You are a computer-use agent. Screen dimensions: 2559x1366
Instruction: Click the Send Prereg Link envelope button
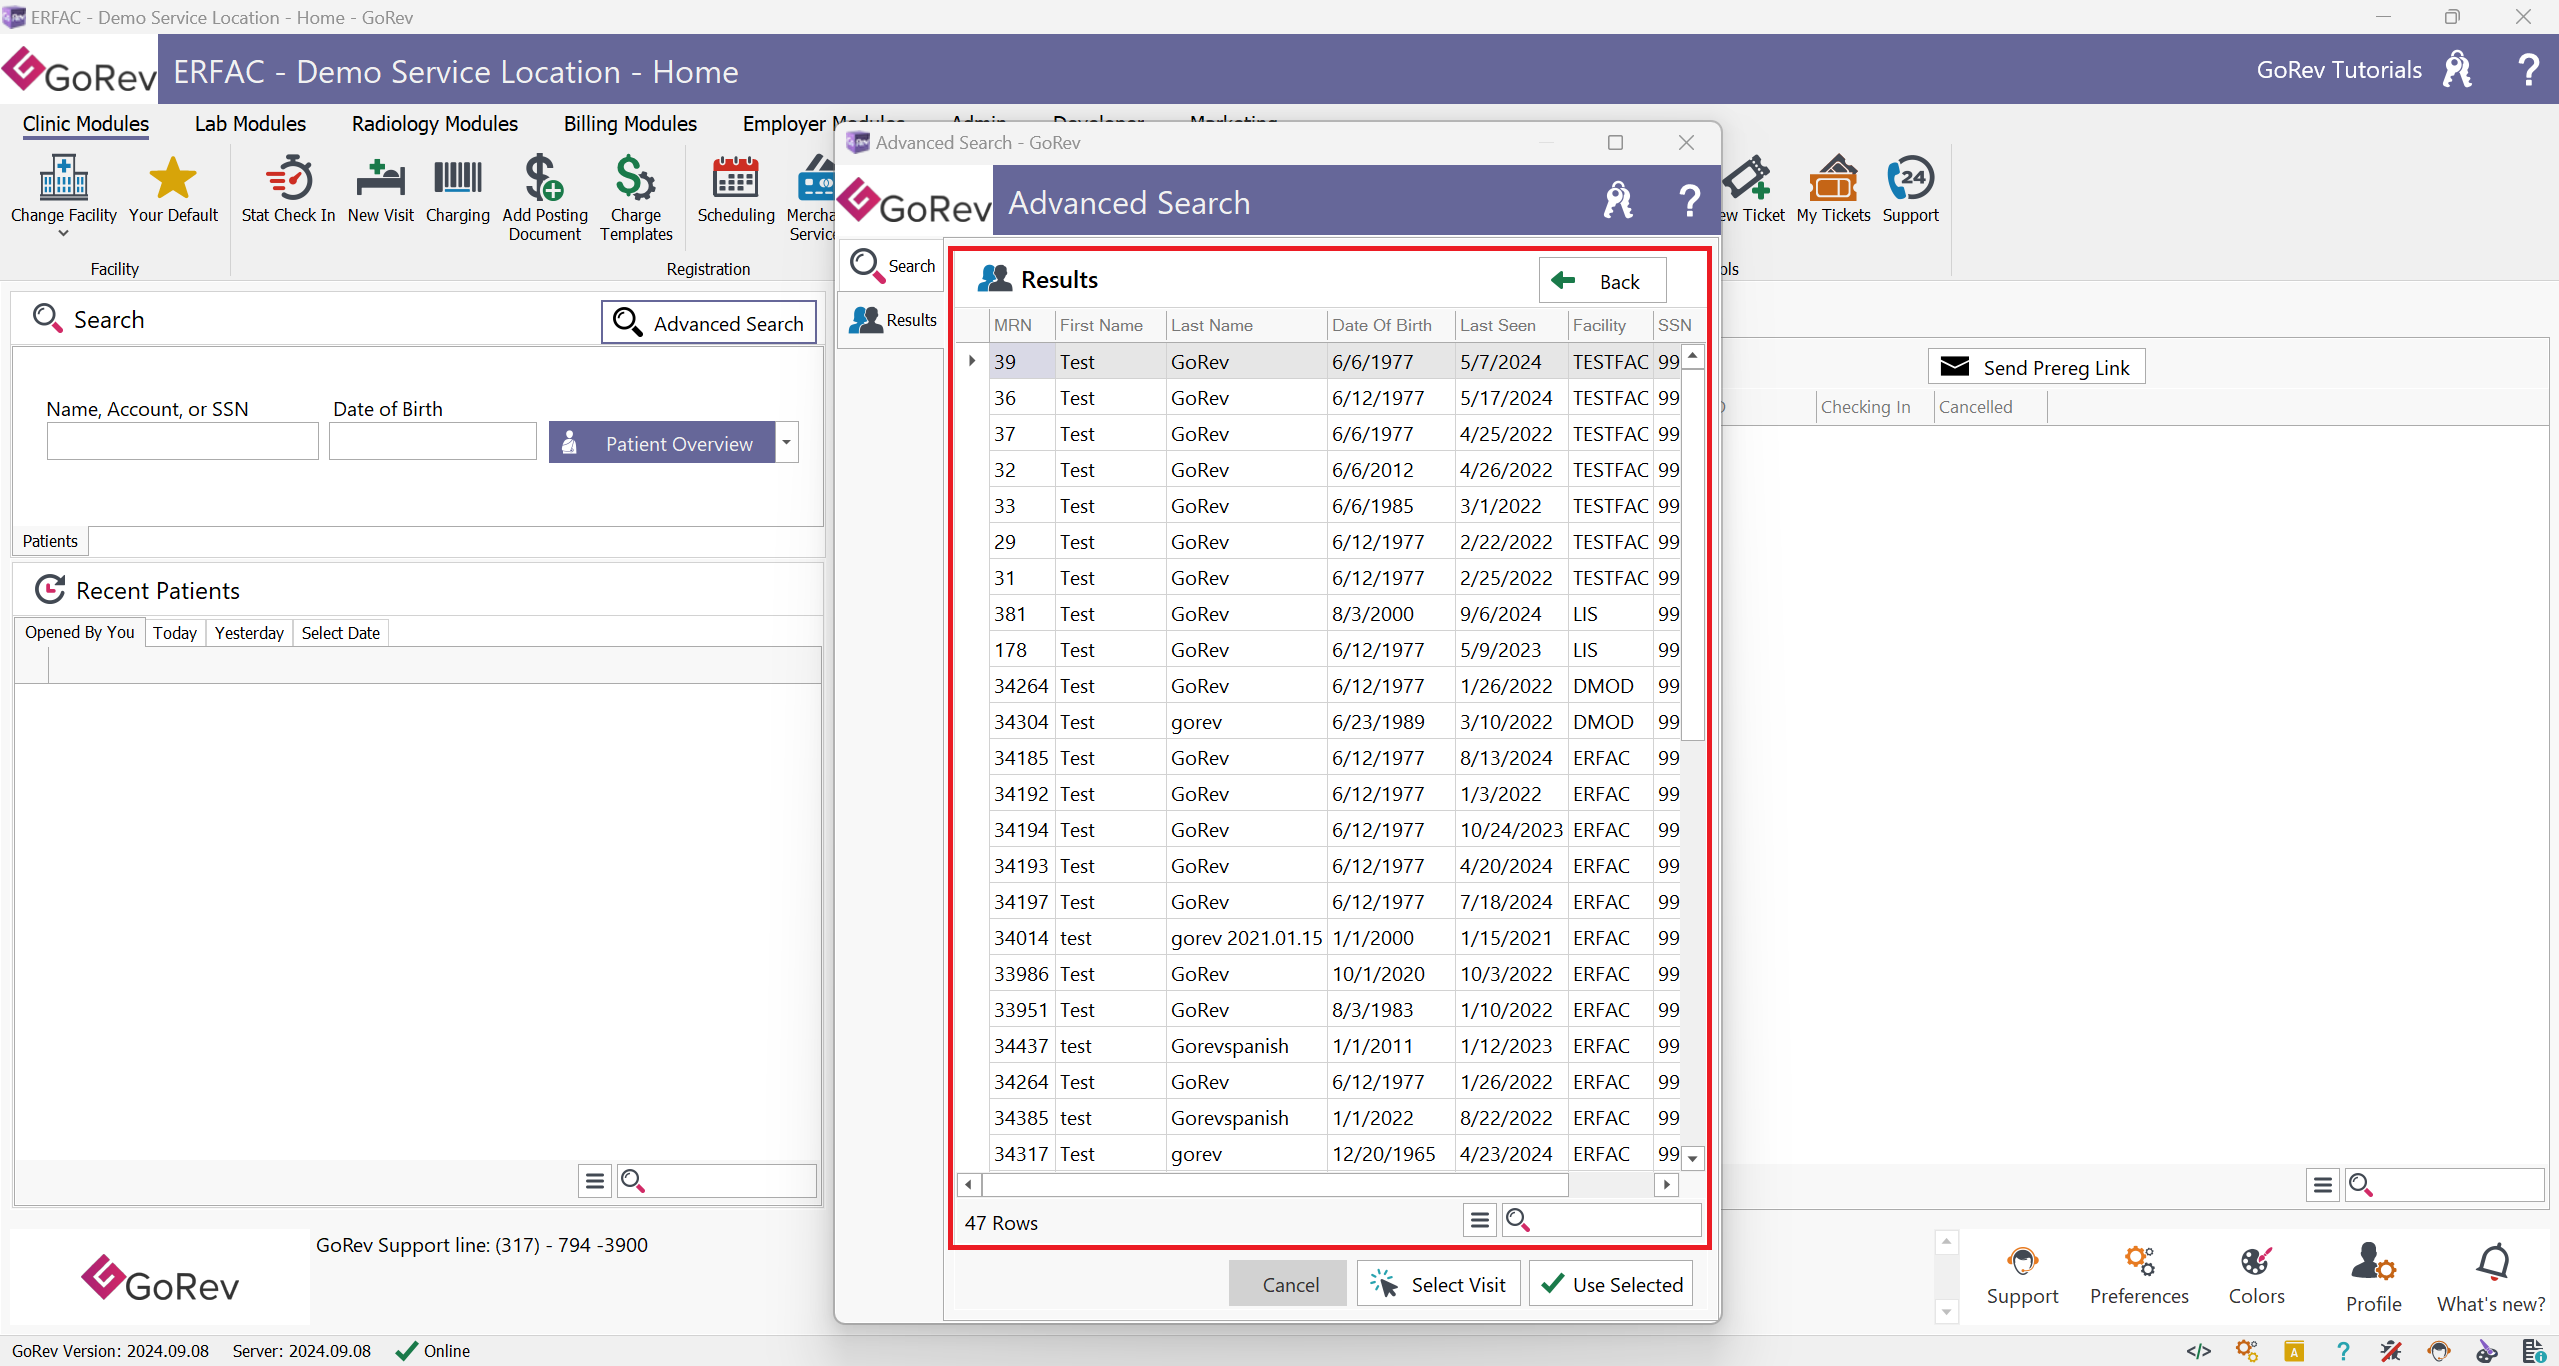click(2036, 367)
